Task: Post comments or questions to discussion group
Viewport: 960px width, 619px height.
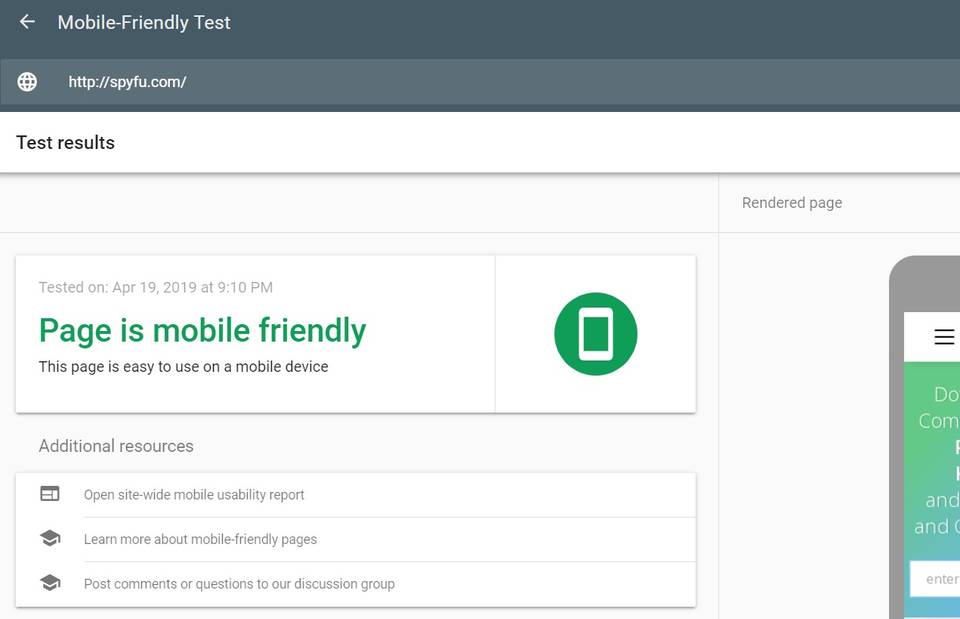Action: (355, 584)
